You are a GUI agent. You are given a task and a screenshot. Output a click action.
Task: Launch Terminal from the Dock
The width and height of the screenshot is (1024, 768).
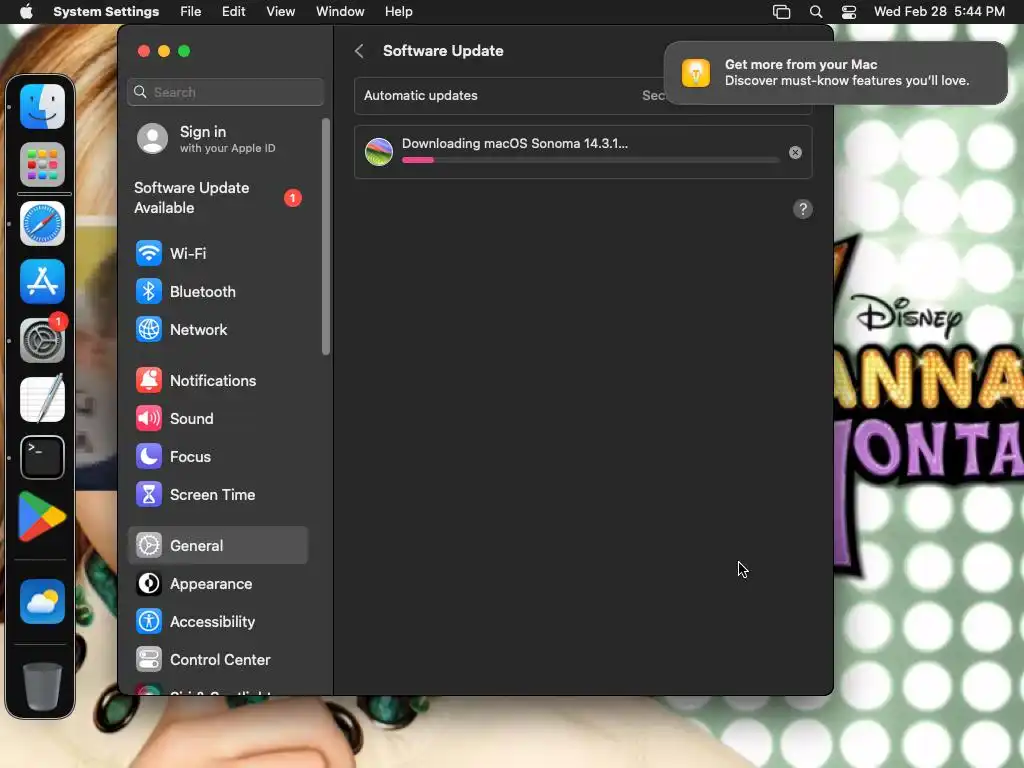point(42,457)
